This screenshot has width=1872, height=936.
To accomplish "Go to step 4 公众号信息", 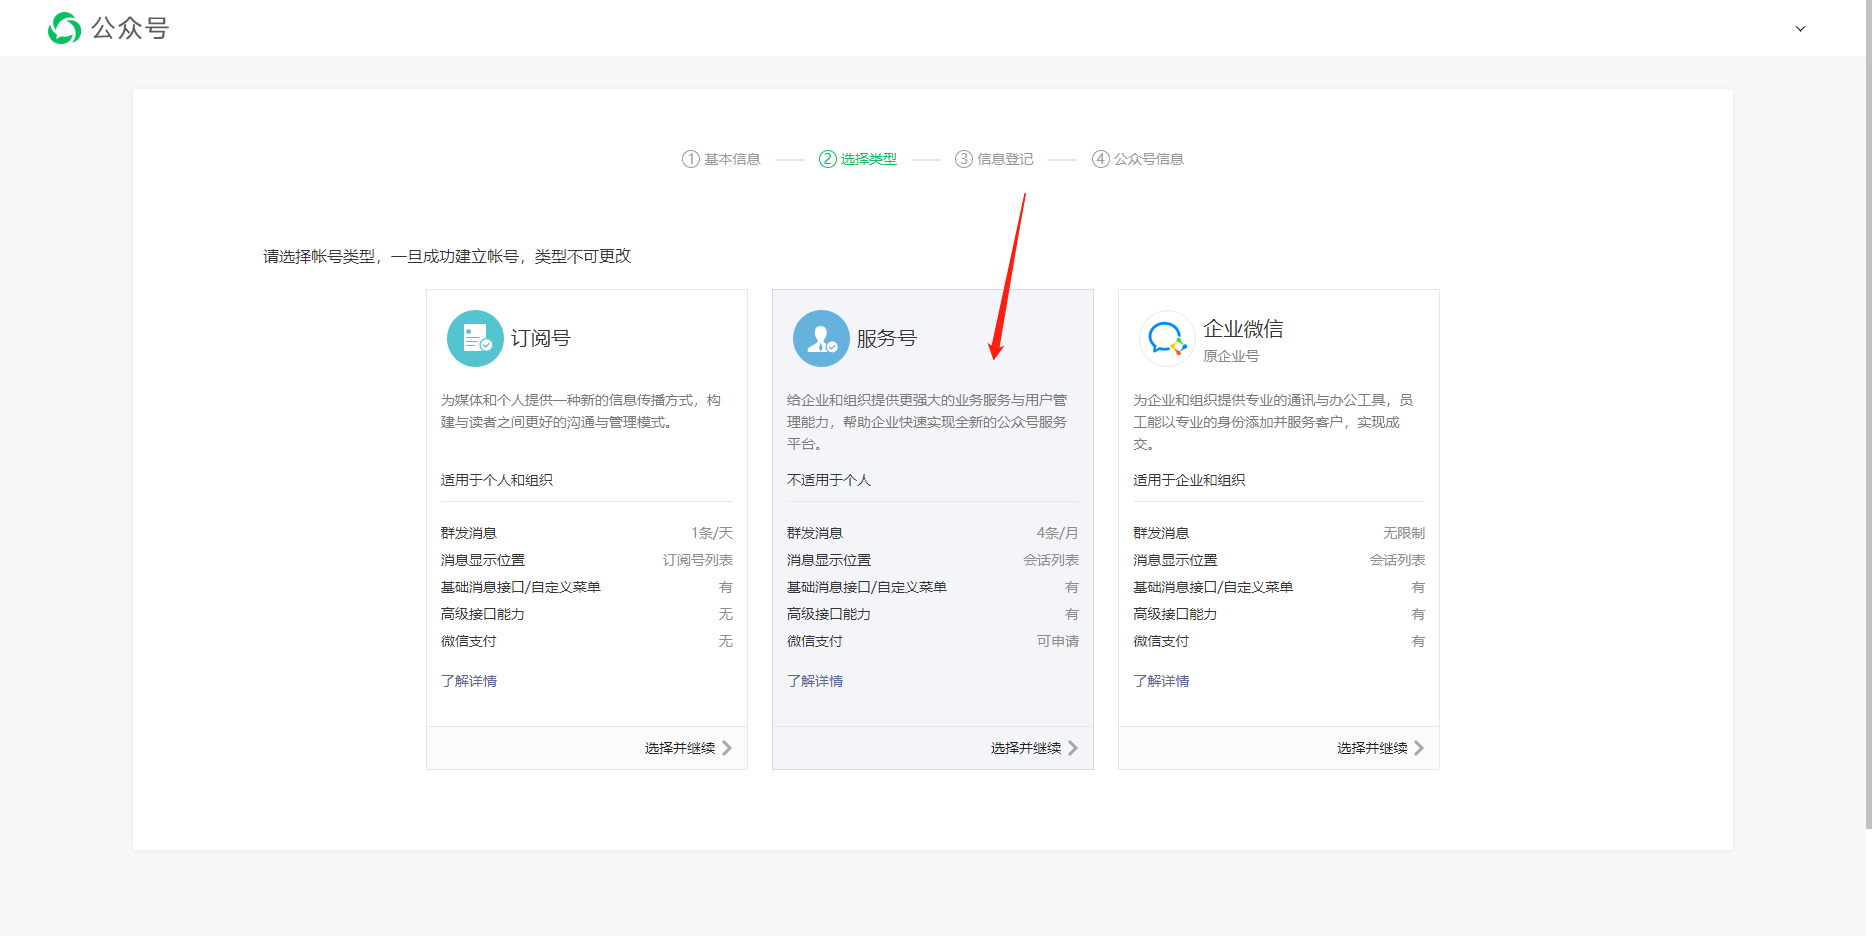I will 1138,159.
